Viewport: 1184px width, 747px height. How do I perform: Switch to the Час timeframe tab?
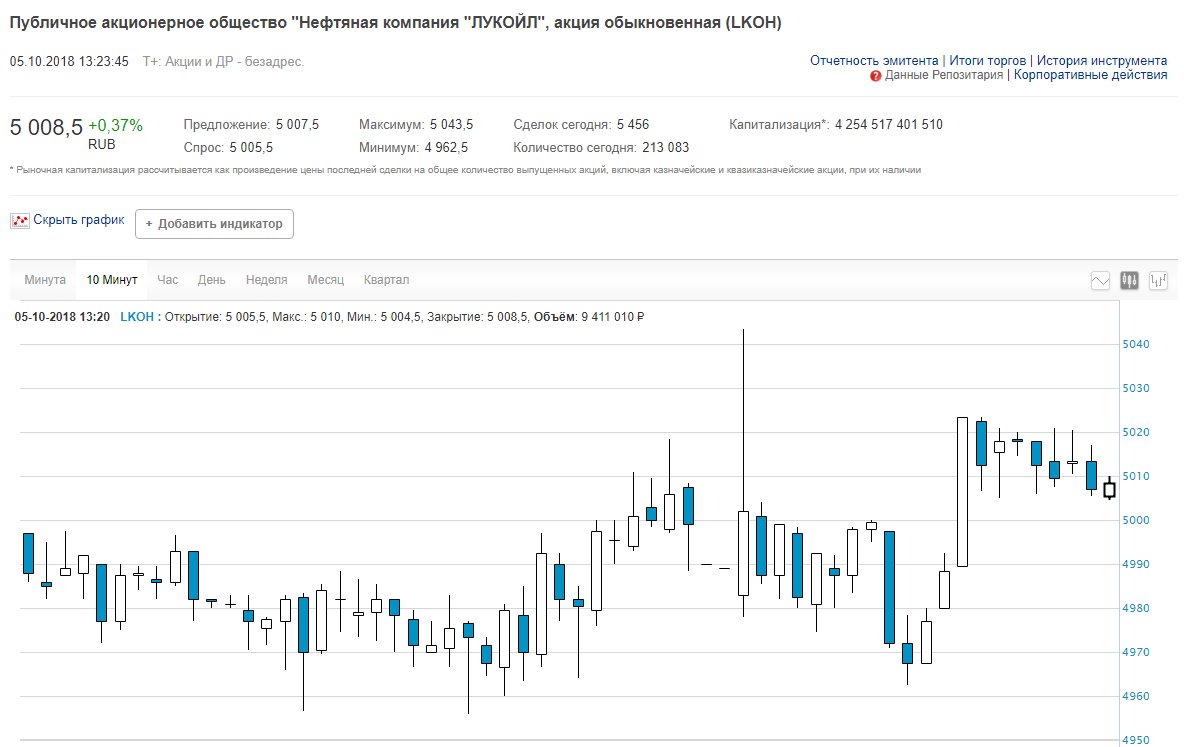click(x=168, y=279)
